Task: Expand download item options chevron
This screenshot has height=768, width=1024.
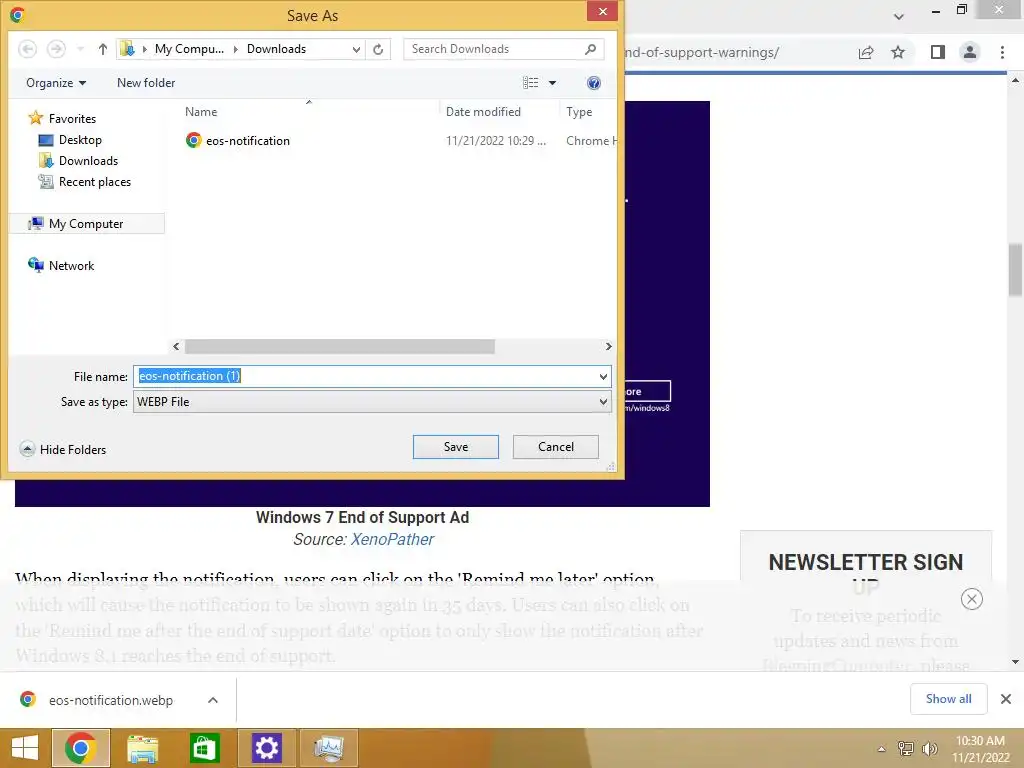Action: point(213,700)
